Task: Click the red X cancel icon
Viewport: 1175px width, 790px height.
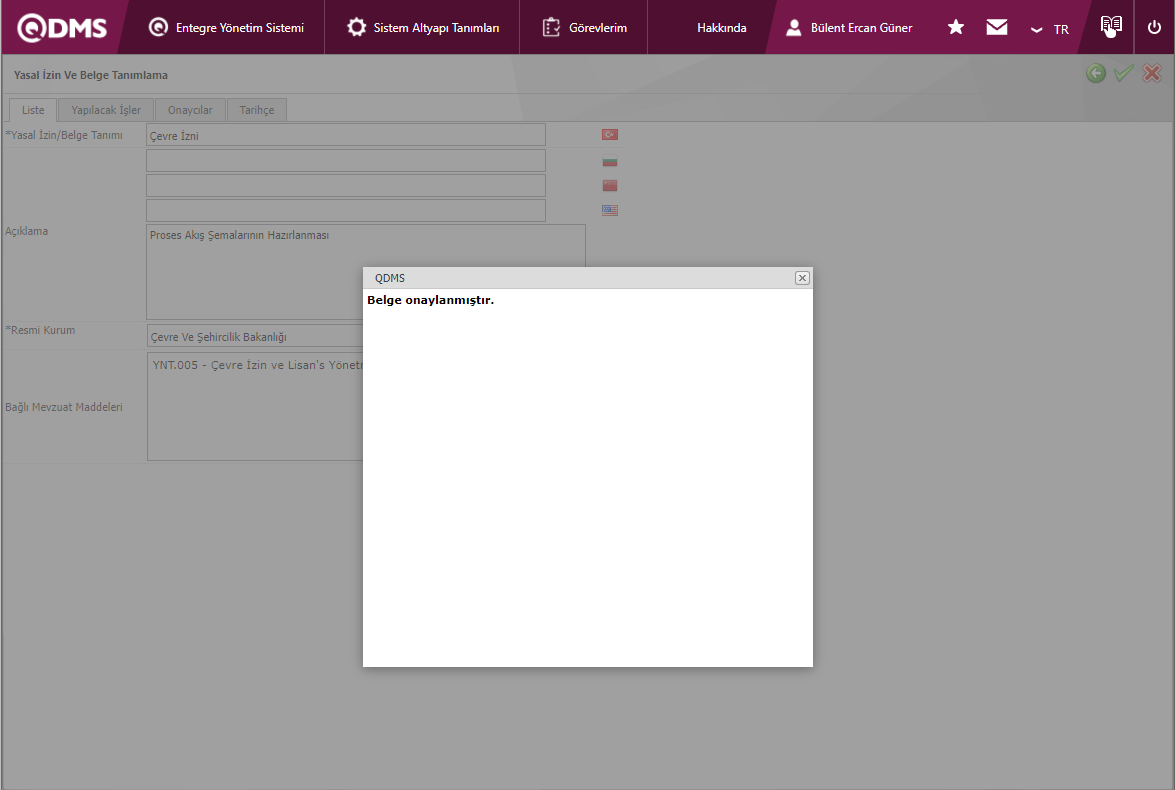Action: [x=1152, y=73]
